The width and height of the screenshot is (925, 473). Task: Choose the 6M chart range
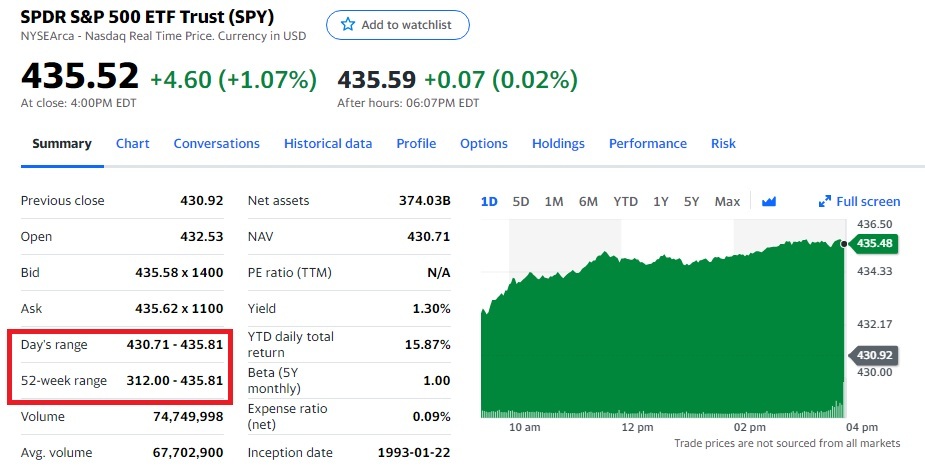coord(588,201)
